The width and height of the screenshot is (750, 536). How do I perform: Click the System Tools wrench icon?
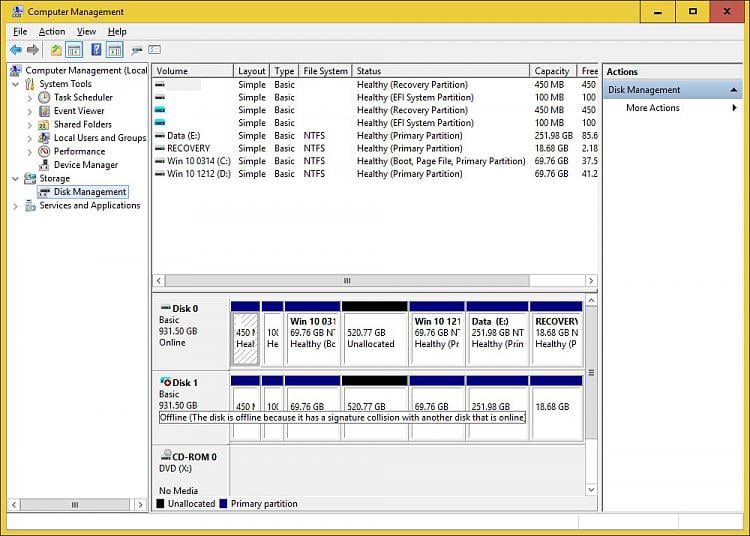pyautogui.click(x=30, y=84)
